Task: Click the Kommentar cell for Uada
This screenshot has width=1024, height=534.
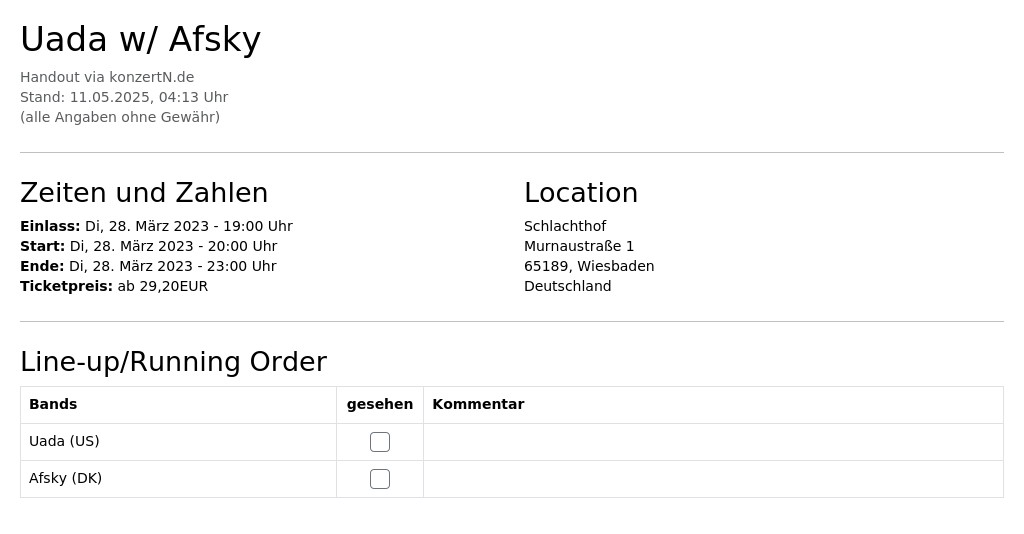Action: [x=713, y=442]
